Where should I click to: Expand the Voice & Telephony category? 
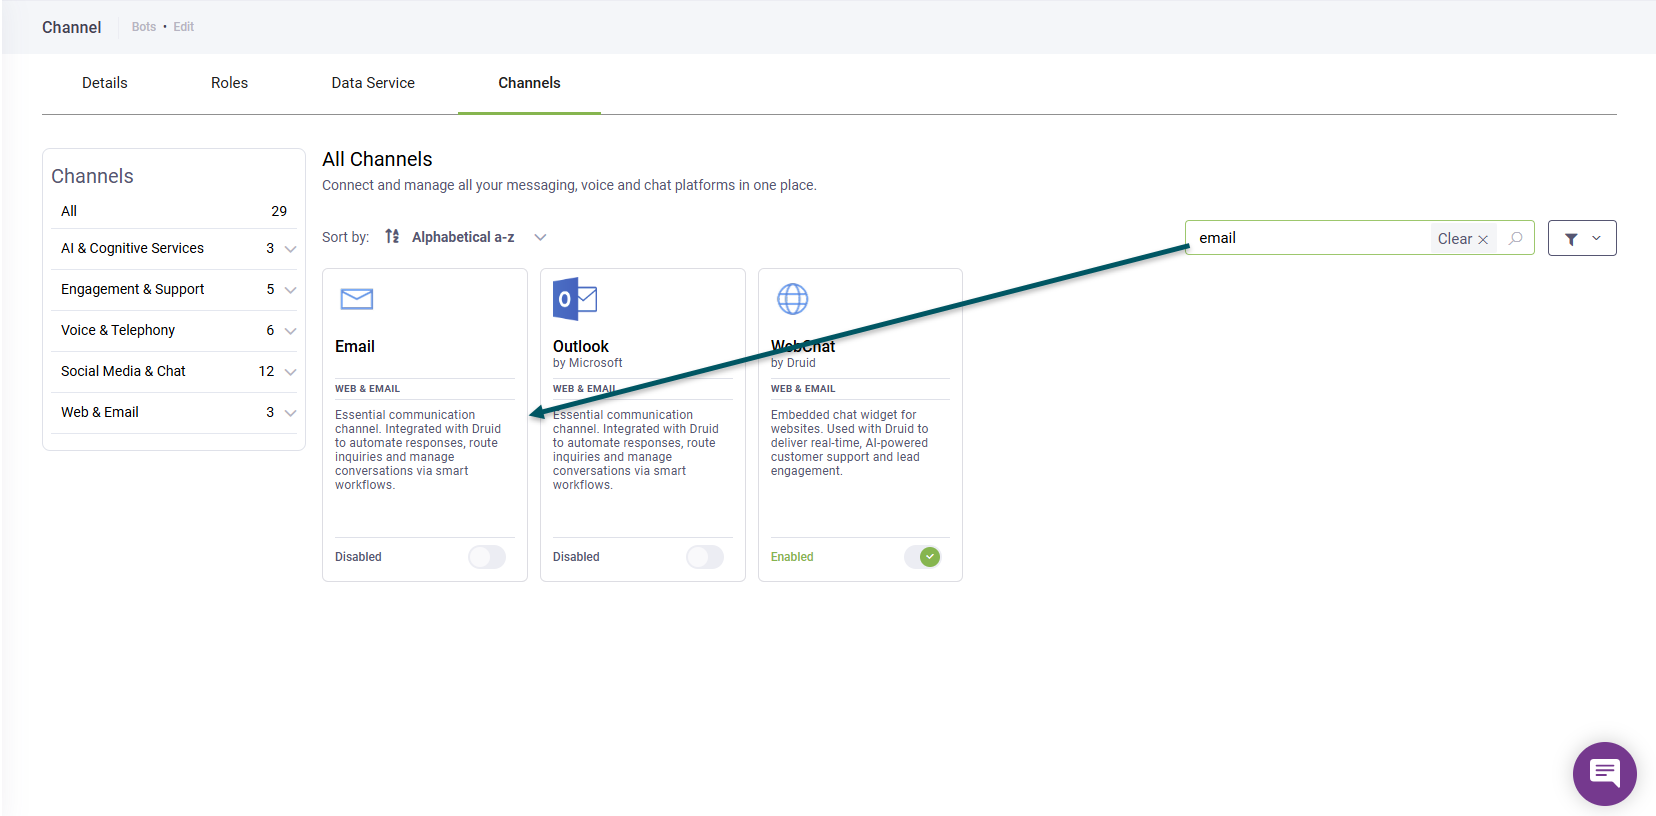pos(290,331)
